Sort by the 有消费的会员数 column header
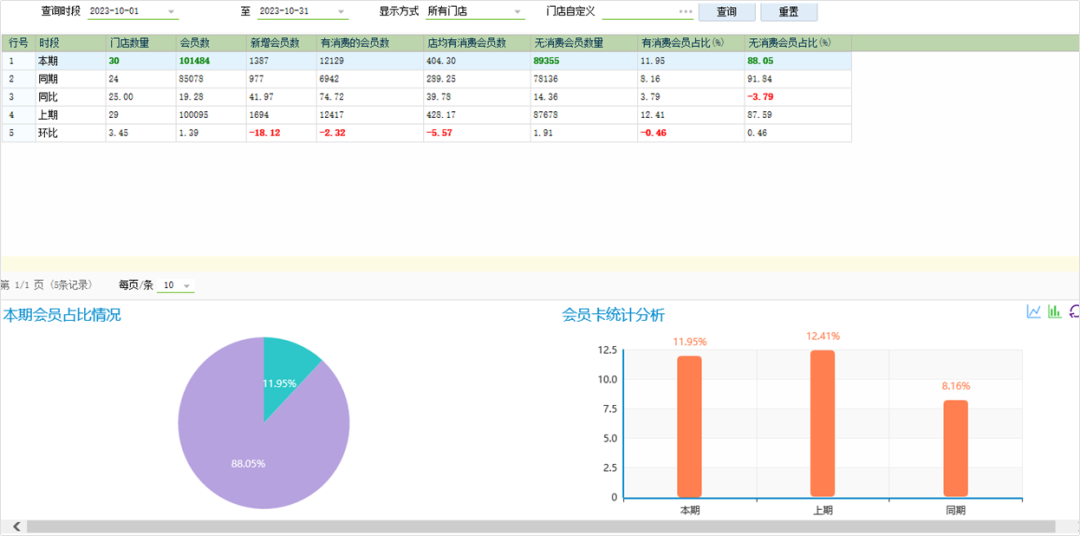 [371, 43]
